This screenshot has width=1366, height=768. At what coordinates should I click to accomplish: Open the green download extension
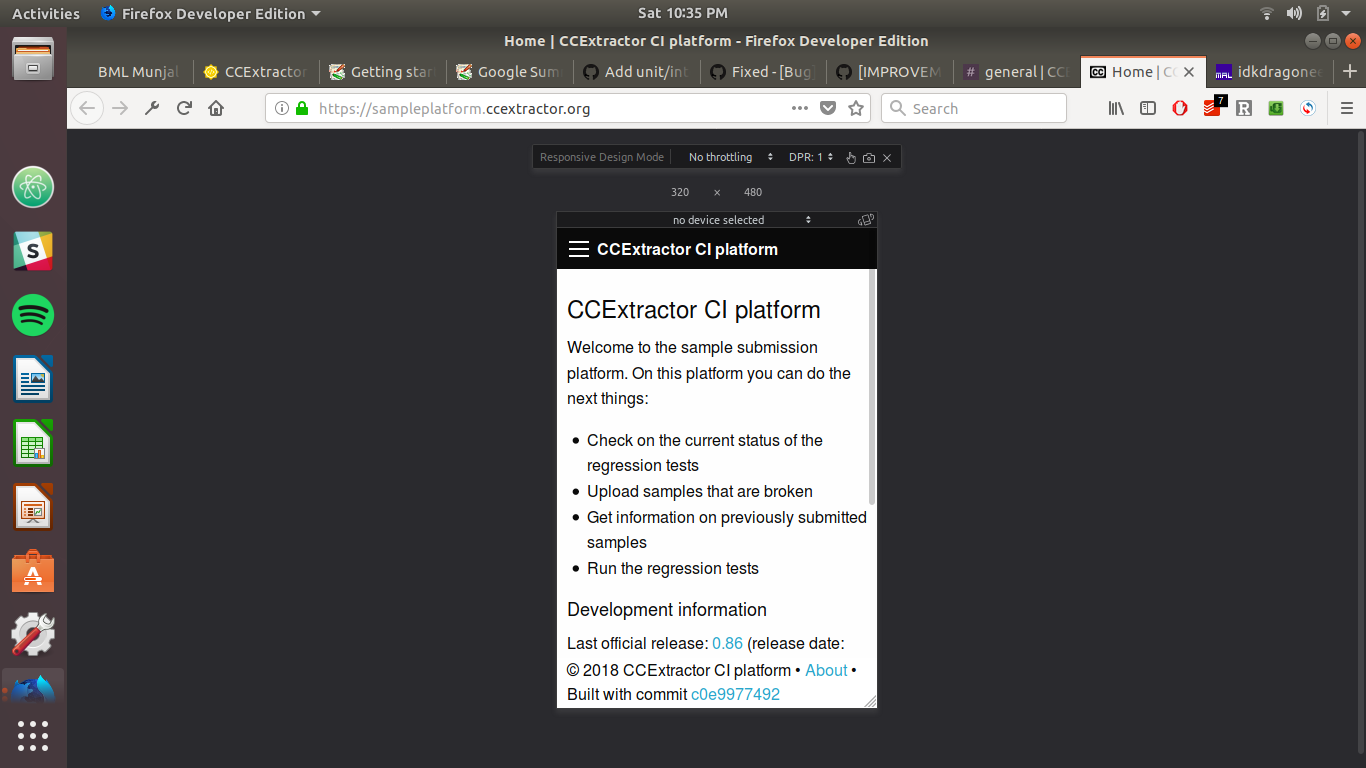coord(1276,108)
